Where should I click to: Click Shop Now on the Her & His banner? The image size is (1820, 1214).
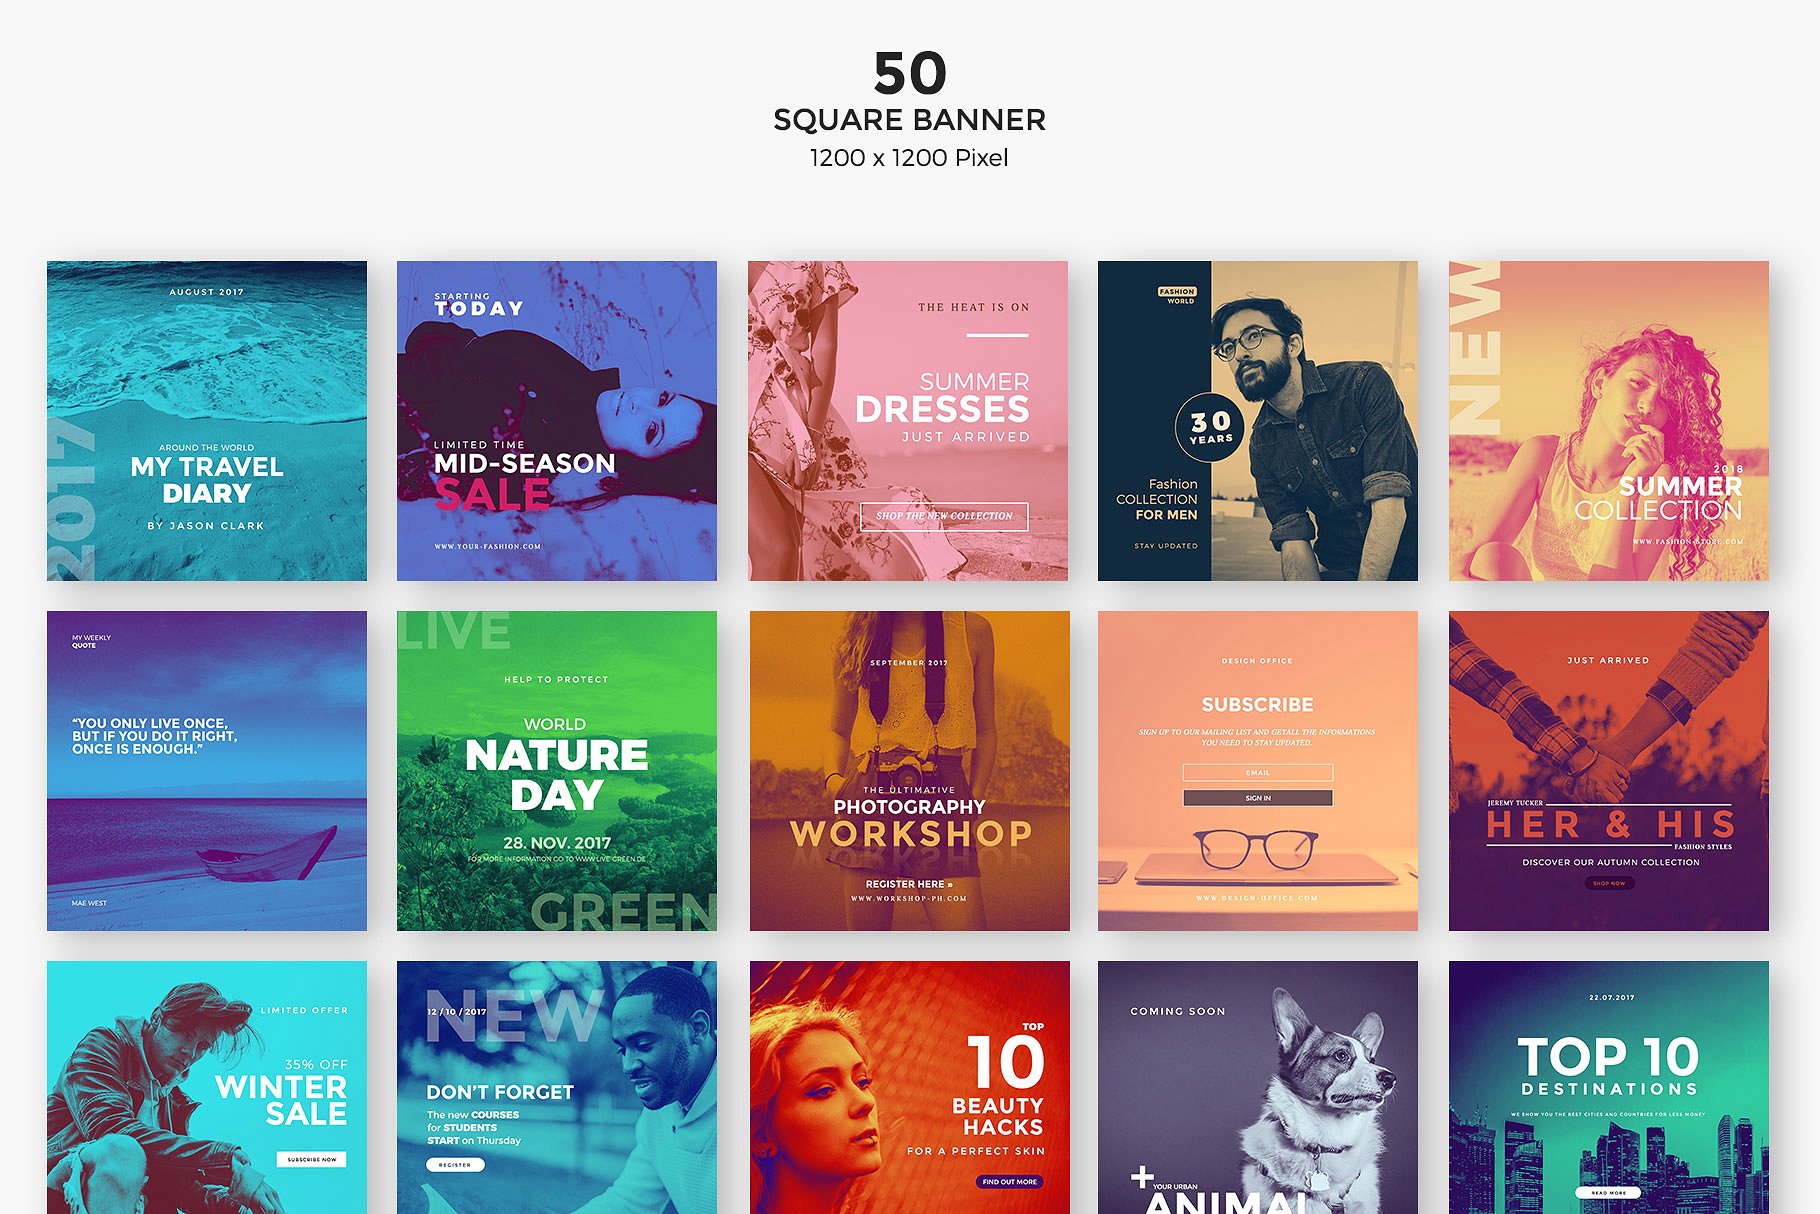[1608, 883]
